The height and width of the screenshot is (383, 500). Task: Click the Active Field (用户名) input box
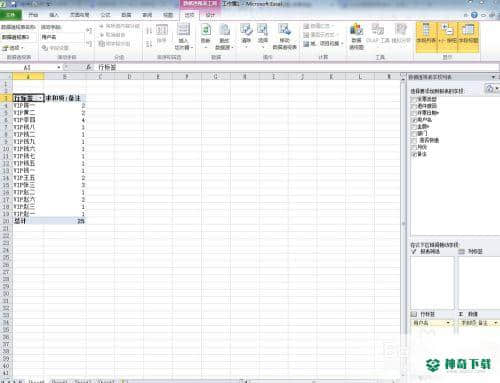click(x=62, y=37)
